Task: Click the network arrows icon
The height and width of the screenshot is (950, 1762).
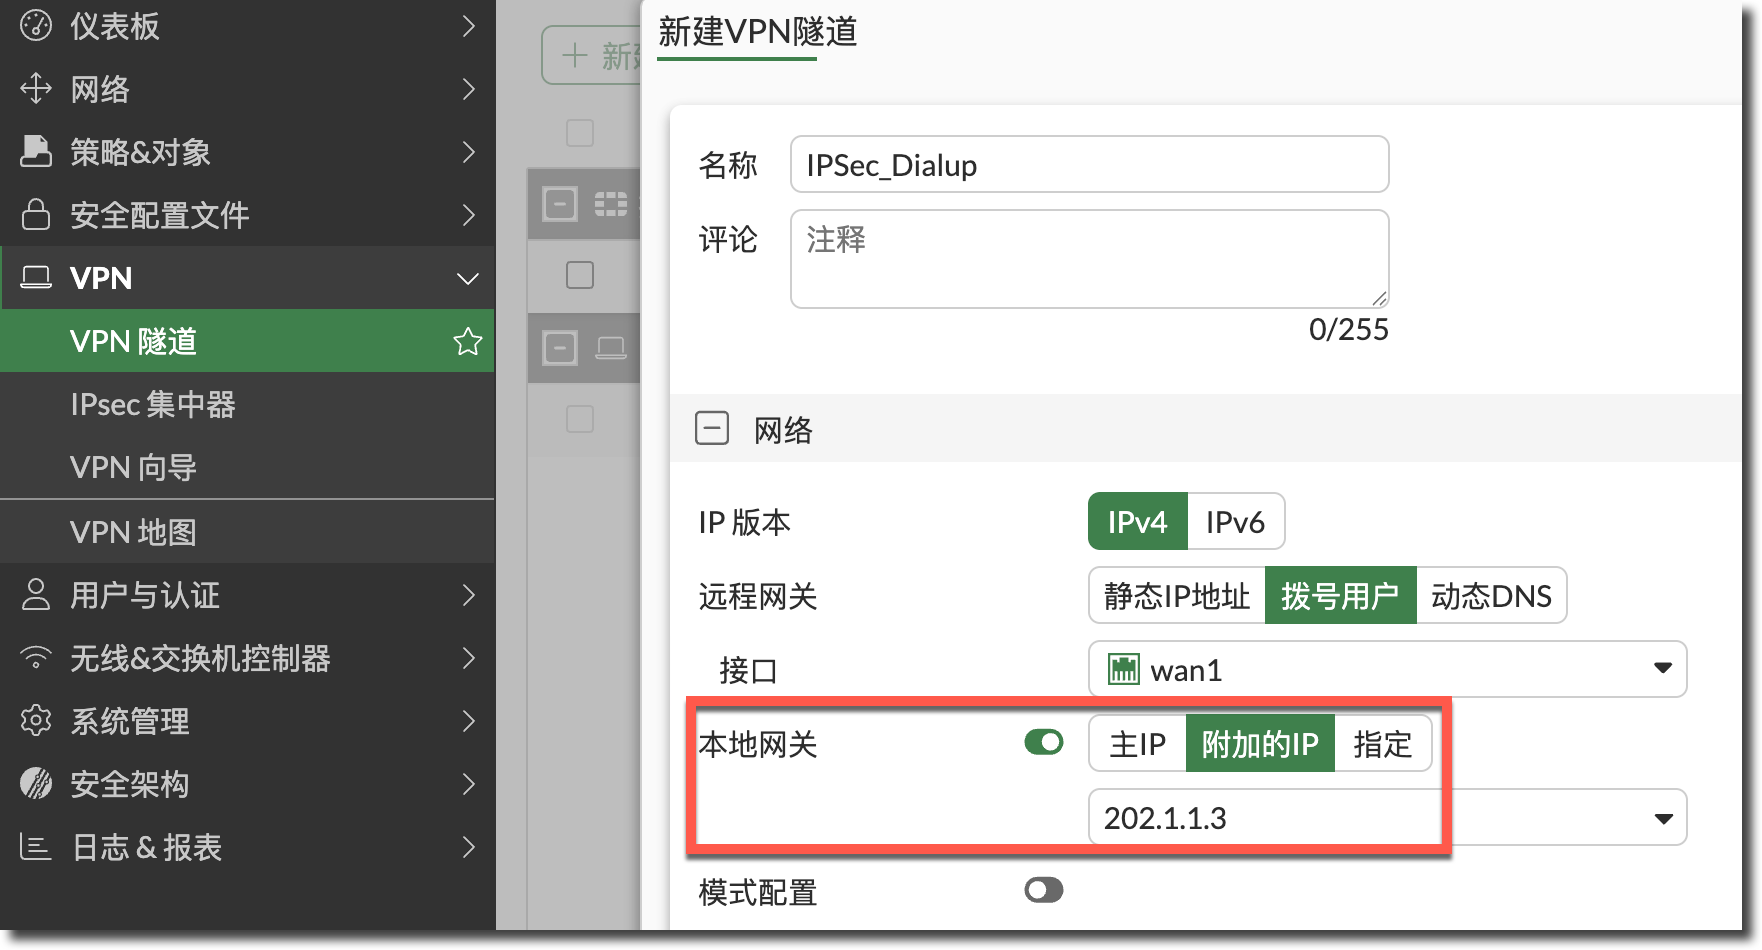Action: click(36, 89)
